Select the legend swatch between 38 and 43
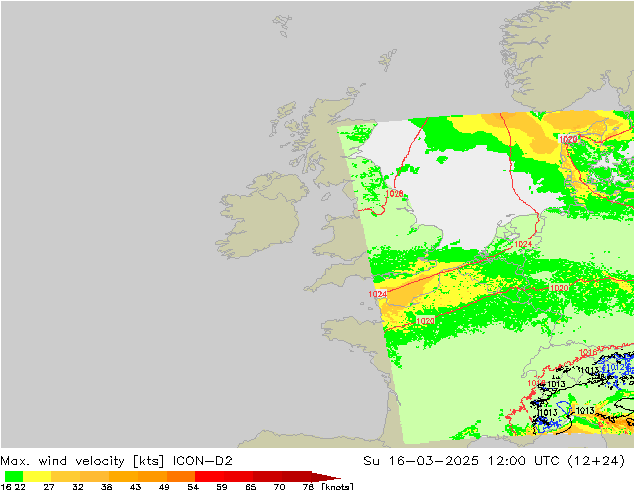Viewport: 634px width, 490px height. pos(123,476)
